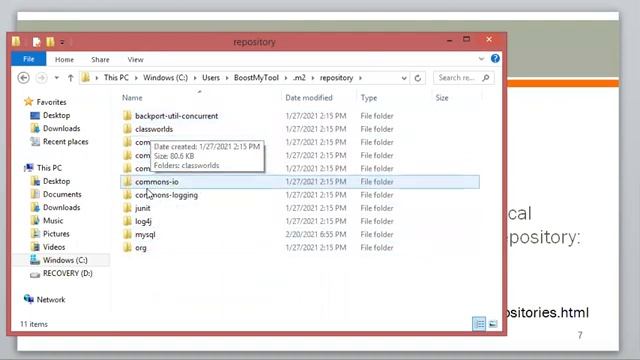This screenshot has width=640, height=360.
Task: Click Users in the address path
Action: [211, 78]
